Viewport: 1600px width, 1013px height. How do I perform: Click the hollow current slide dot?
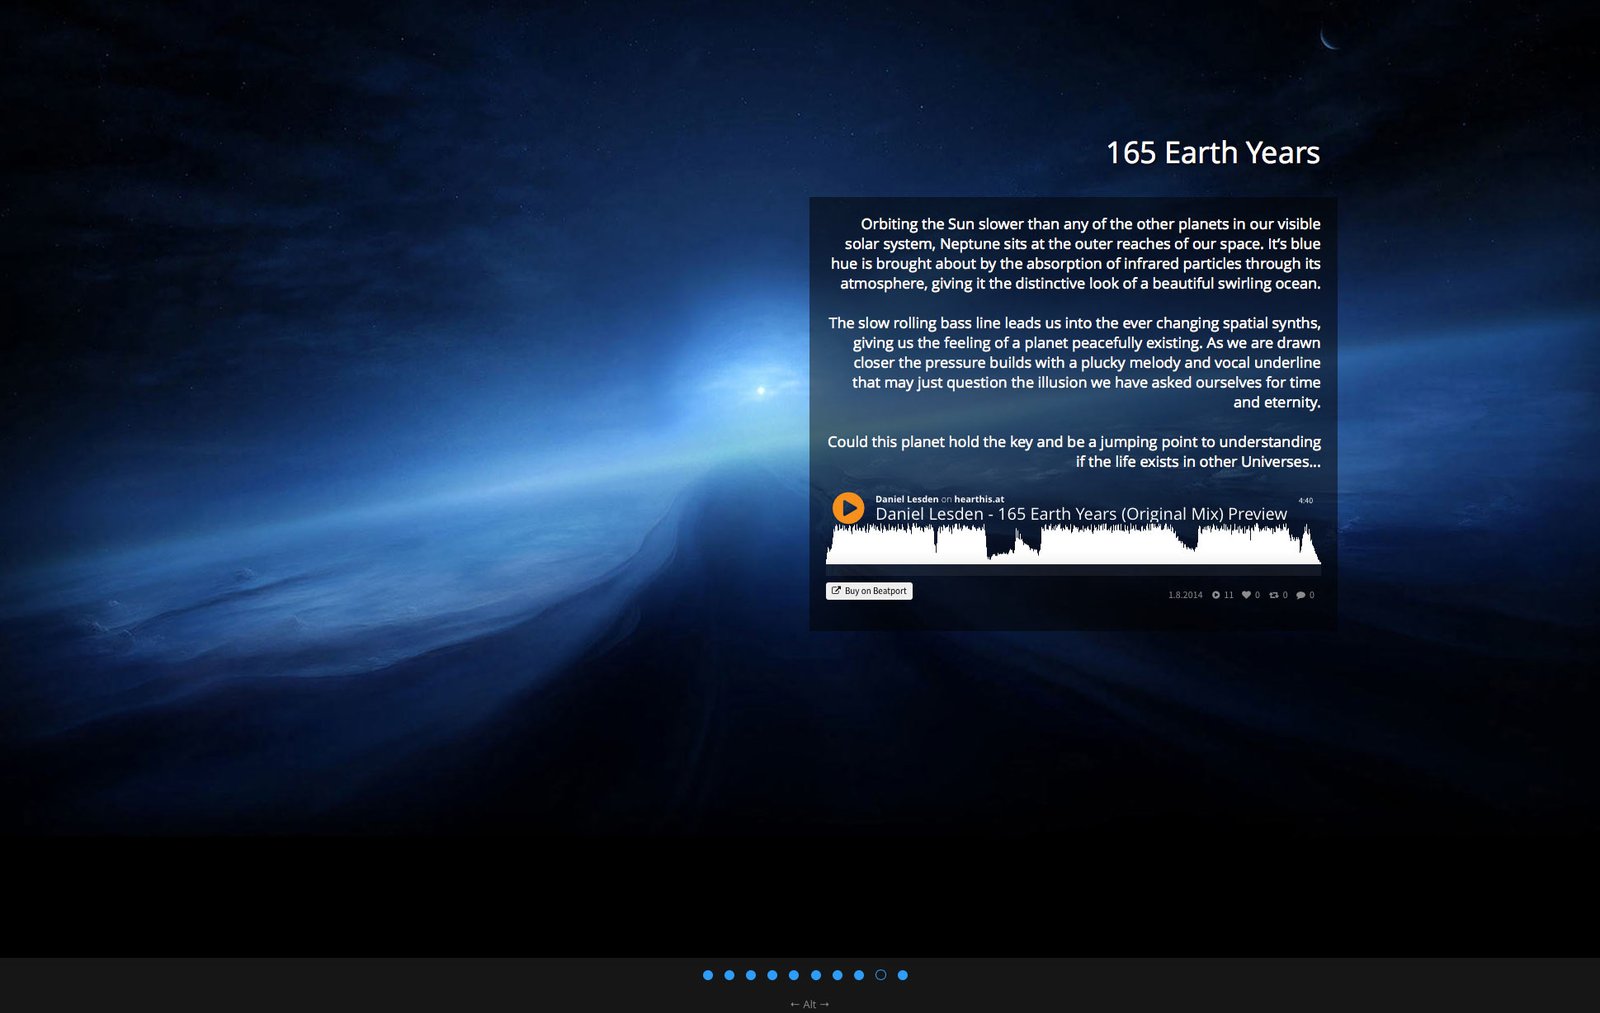click(x=881, y=975)
